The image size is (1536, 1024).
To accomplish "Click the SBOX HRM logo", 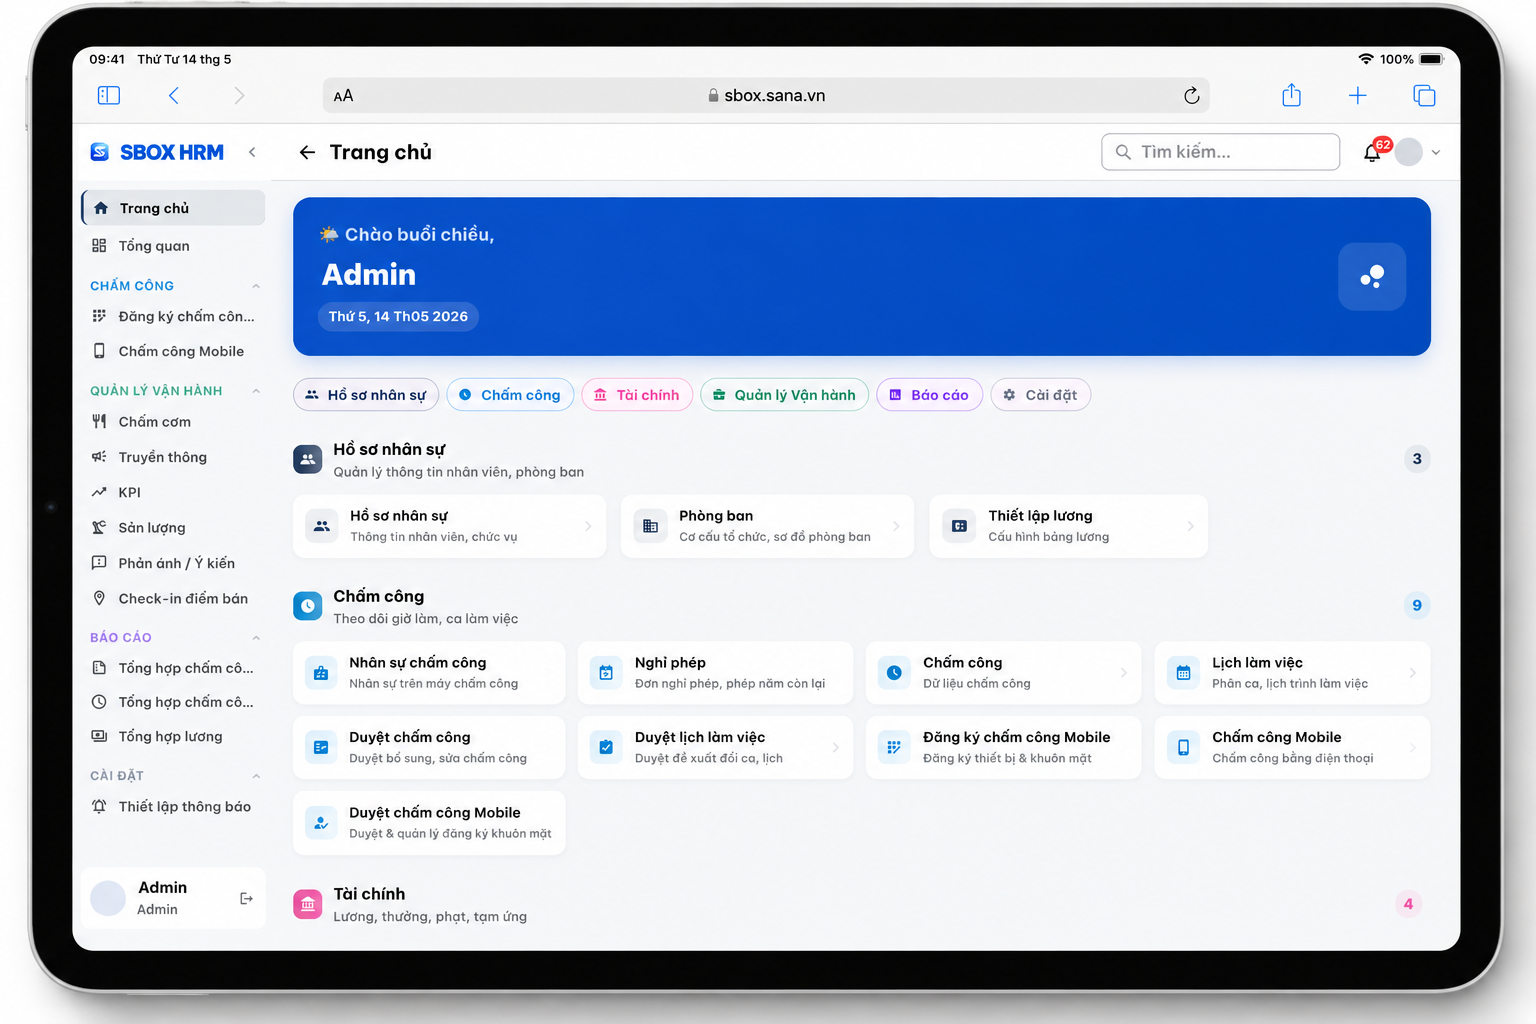I will coord(157,152).
